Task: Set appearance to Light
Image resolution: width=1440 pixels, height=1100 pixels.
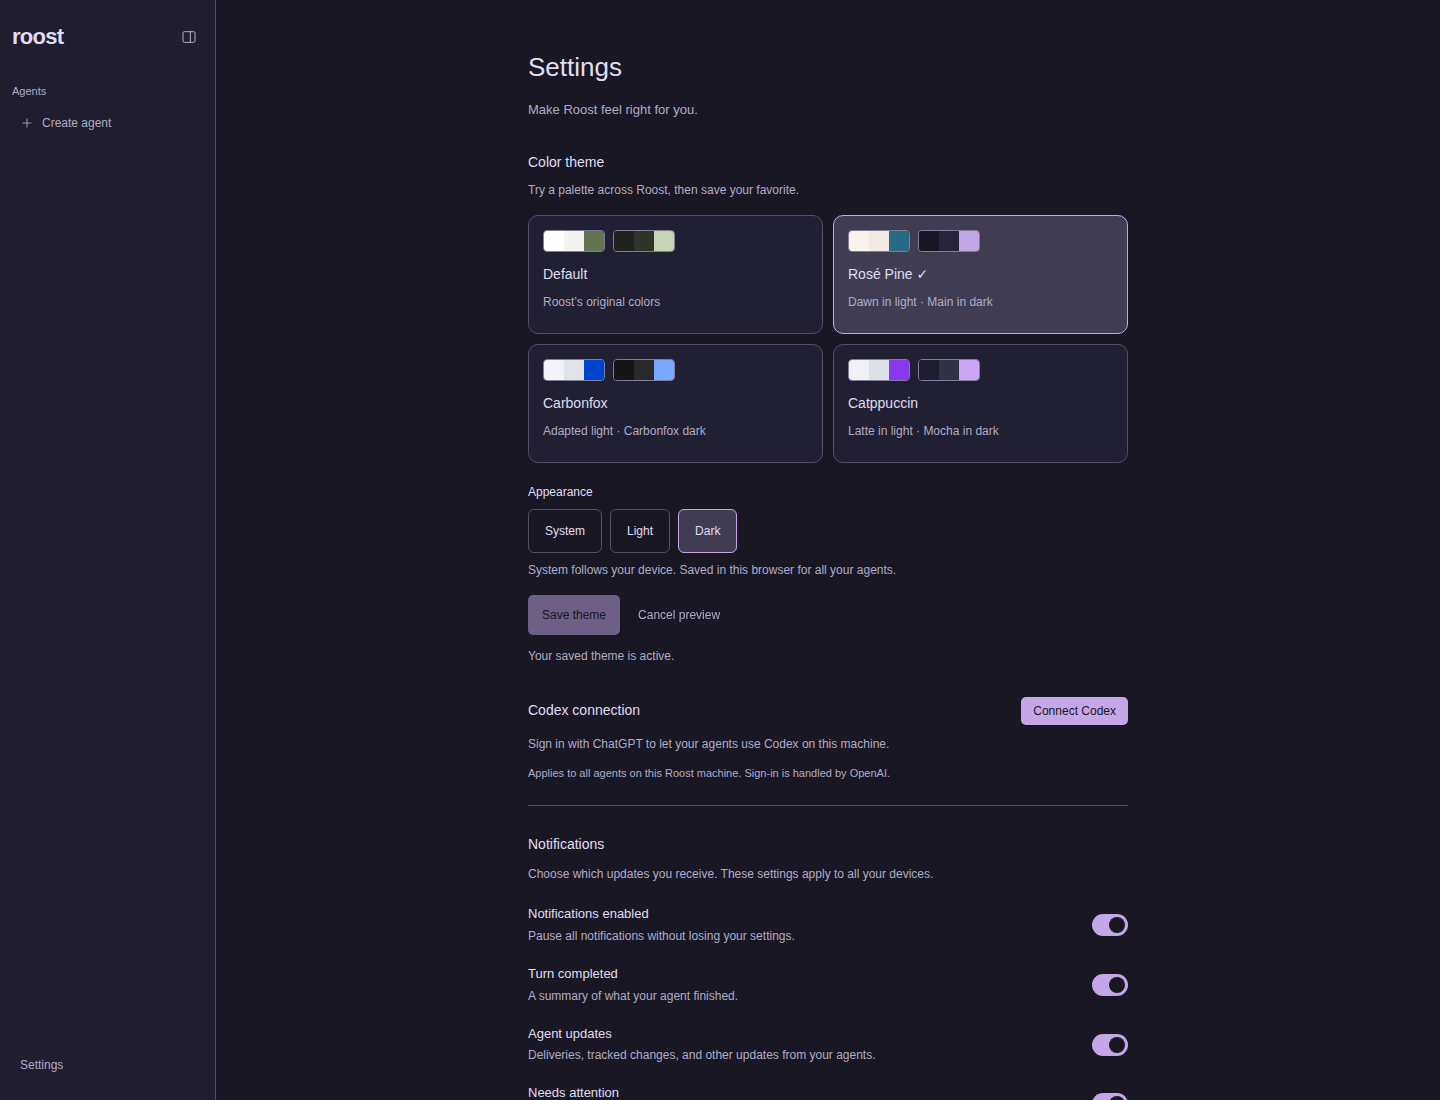Action: [640, 531]
